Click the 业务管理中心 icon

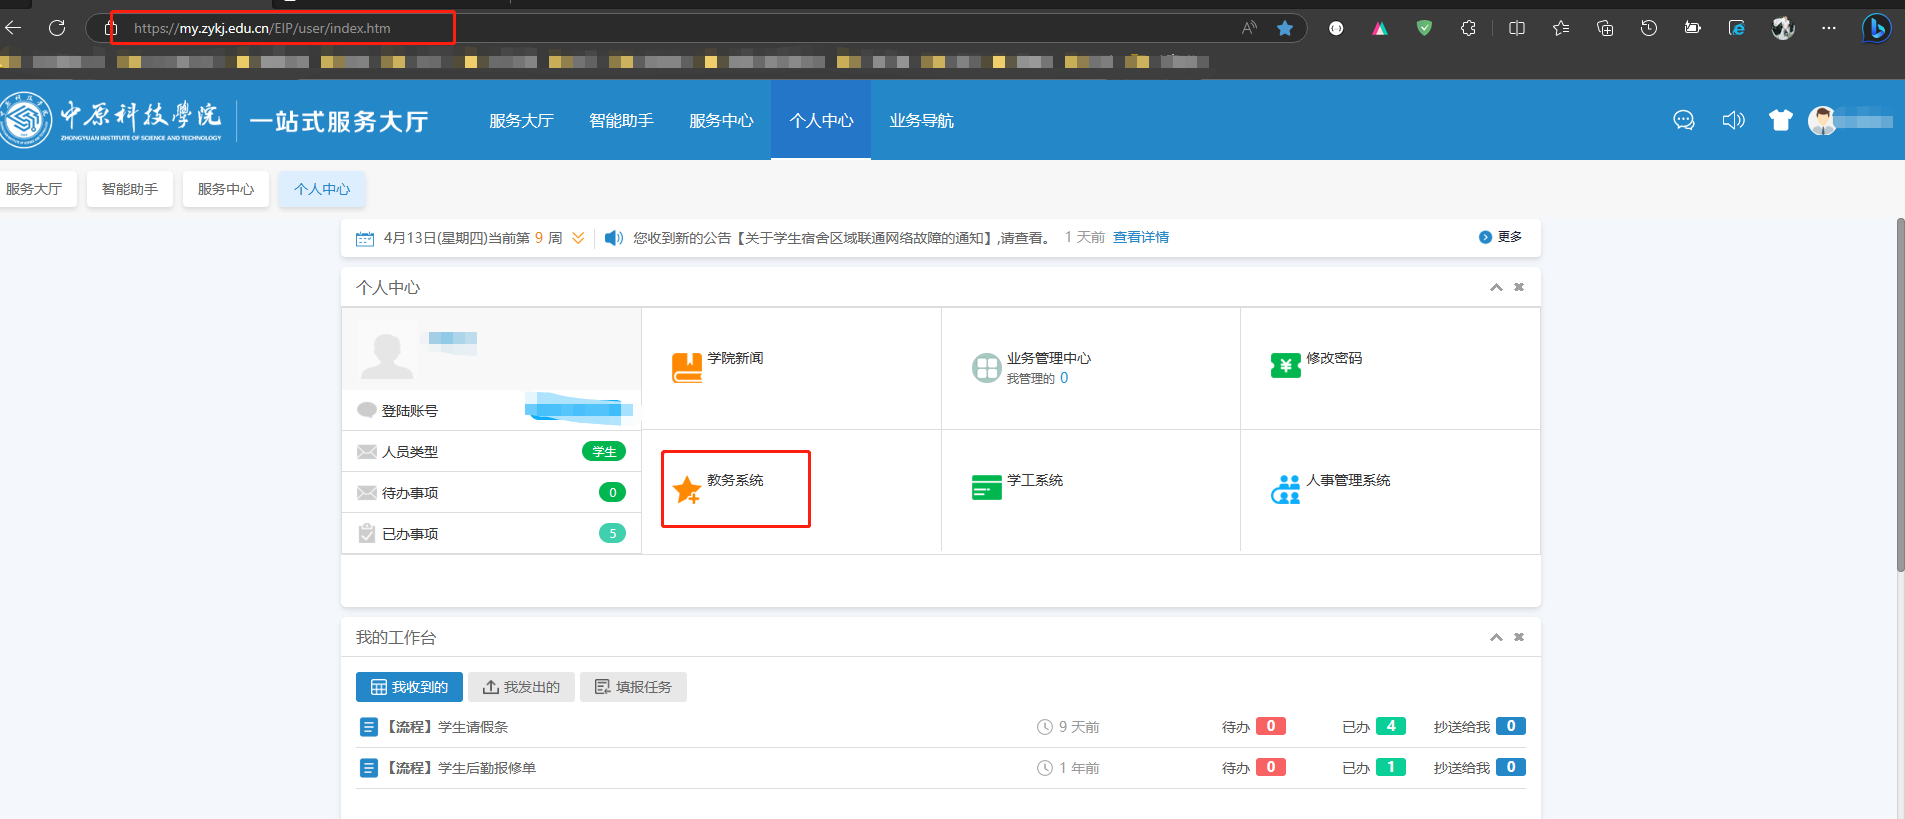[x=986, y=368]
